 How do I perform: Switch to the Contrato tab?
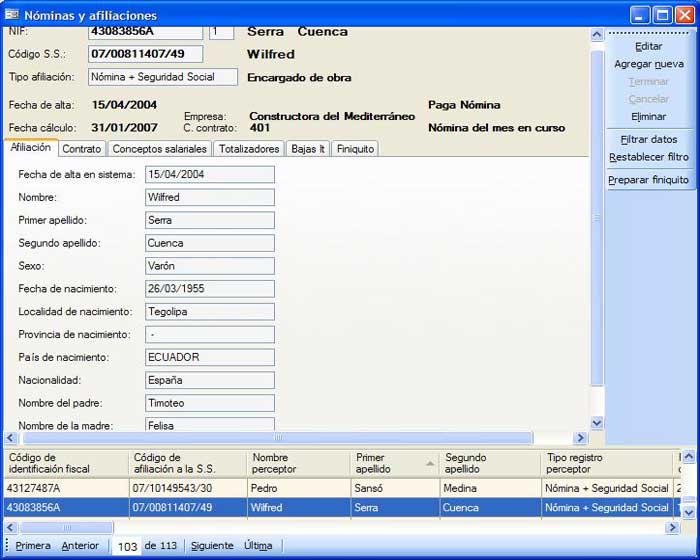81,149
